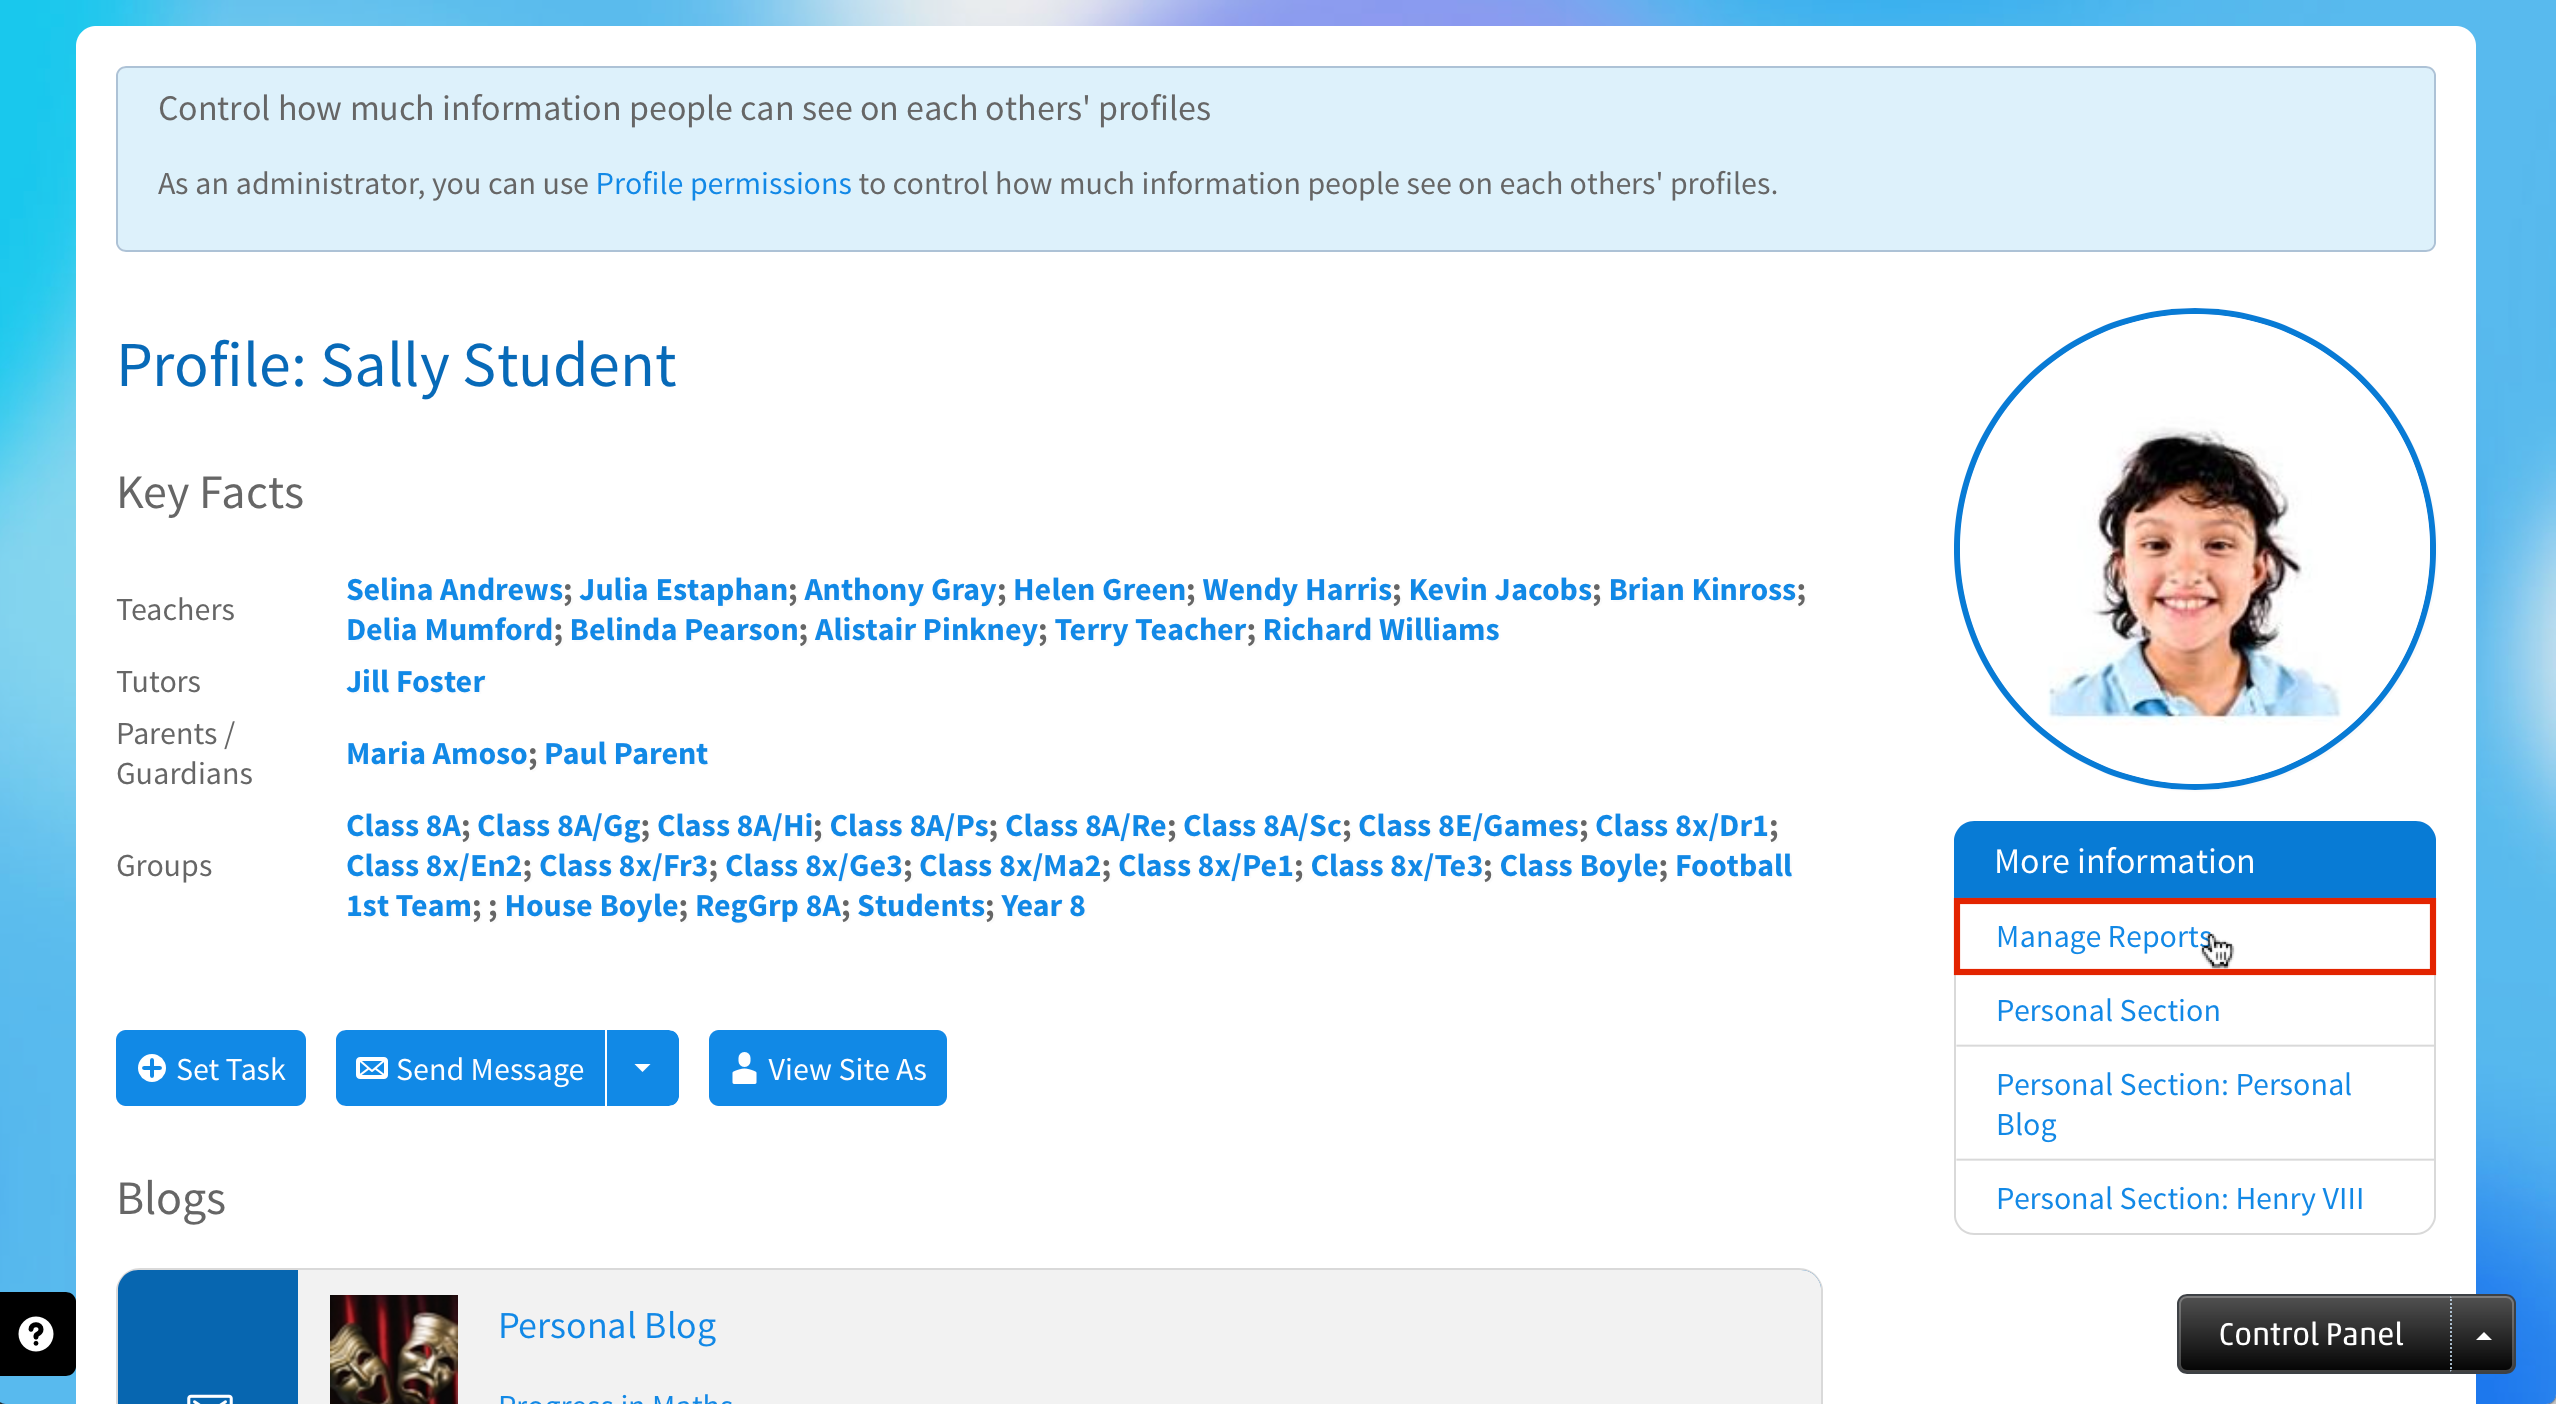
Task: Open teacher Helen Green's profile
Action: point(1100,589)
